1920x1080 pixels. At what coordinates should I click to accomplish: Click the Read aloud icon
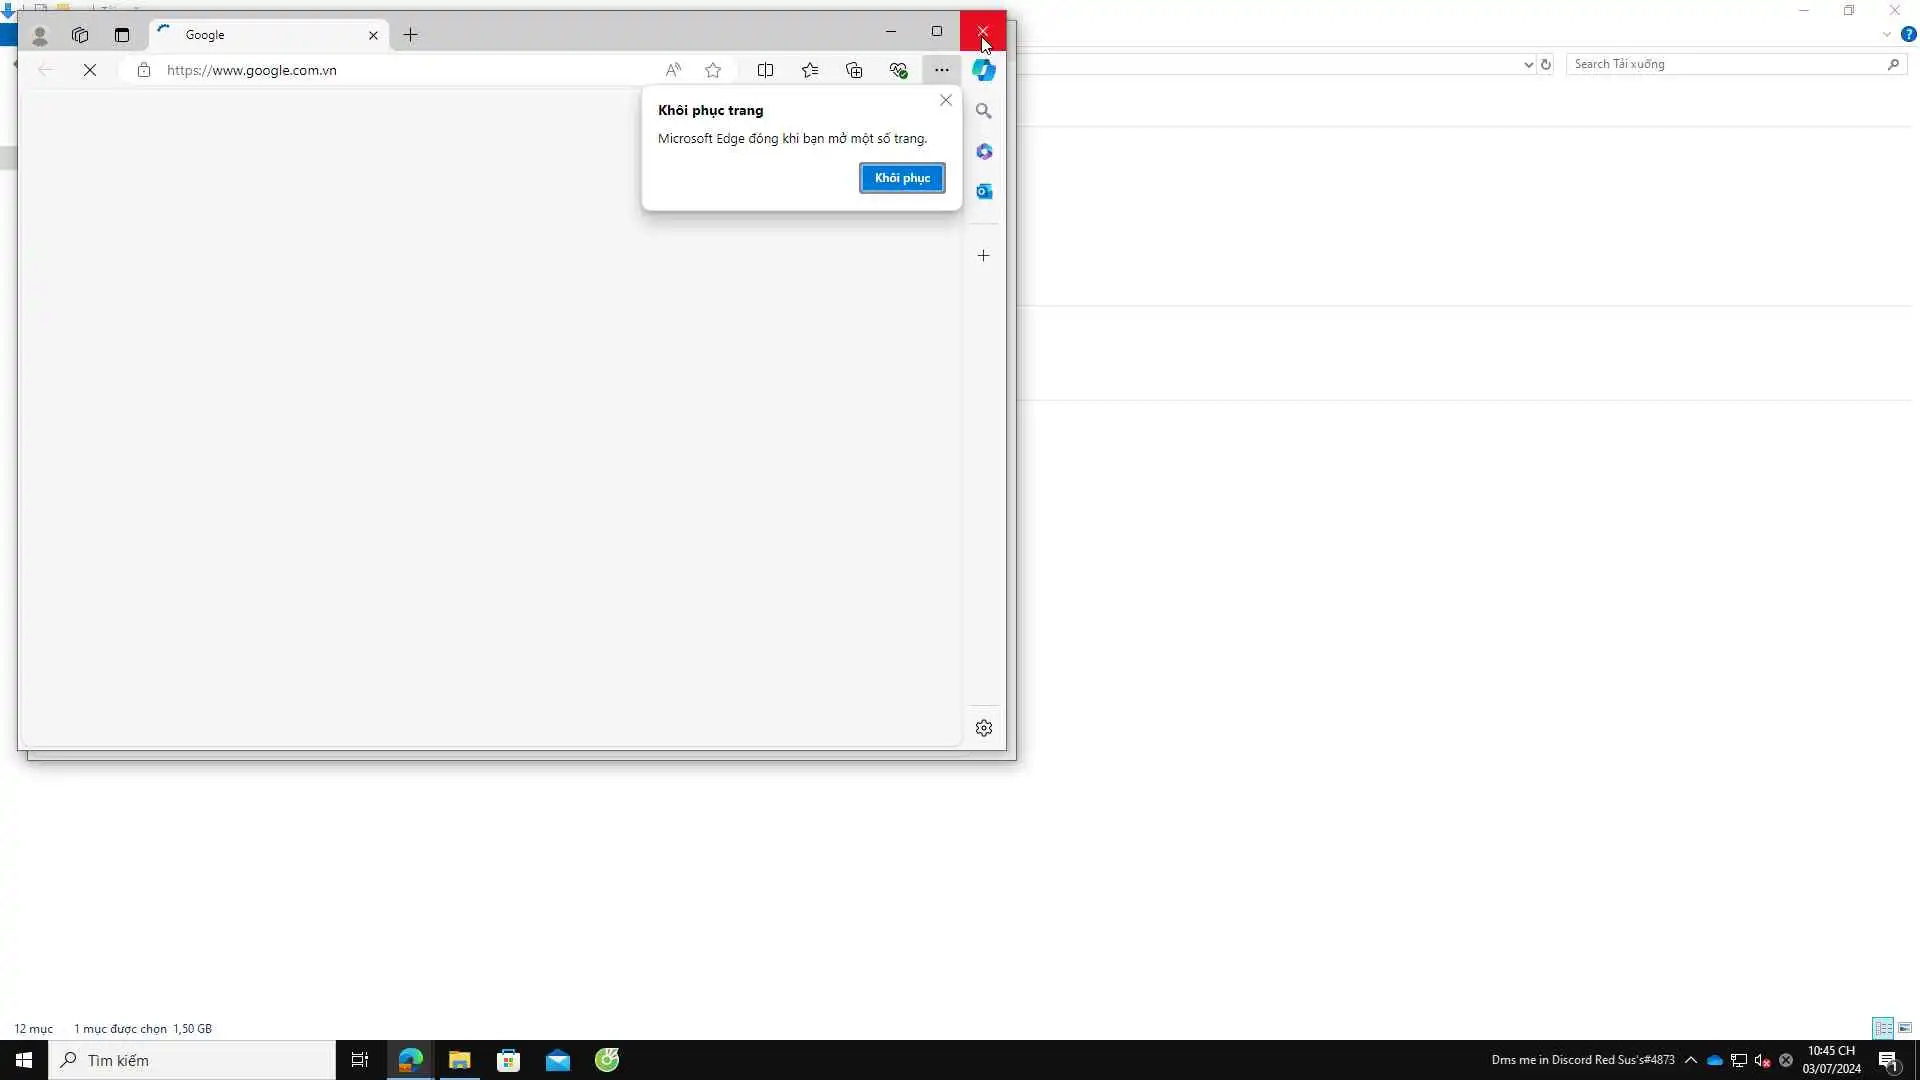pyautogui.click(x=673, y=70)
